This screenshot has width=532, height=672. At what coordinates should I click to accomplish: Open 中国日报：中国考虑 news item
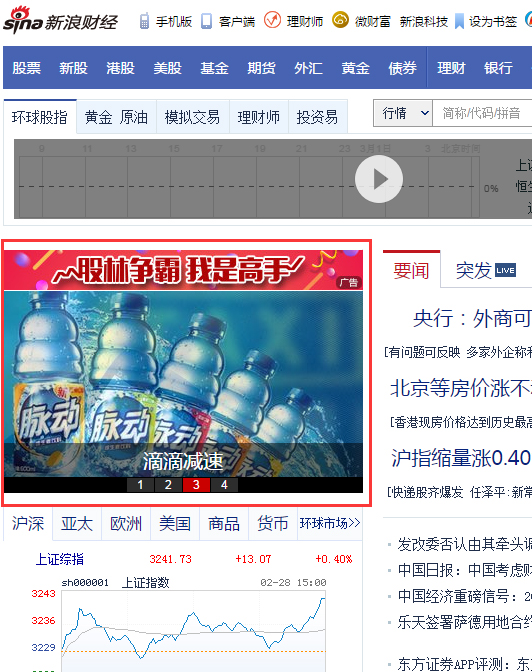click(x=465, y=570)
